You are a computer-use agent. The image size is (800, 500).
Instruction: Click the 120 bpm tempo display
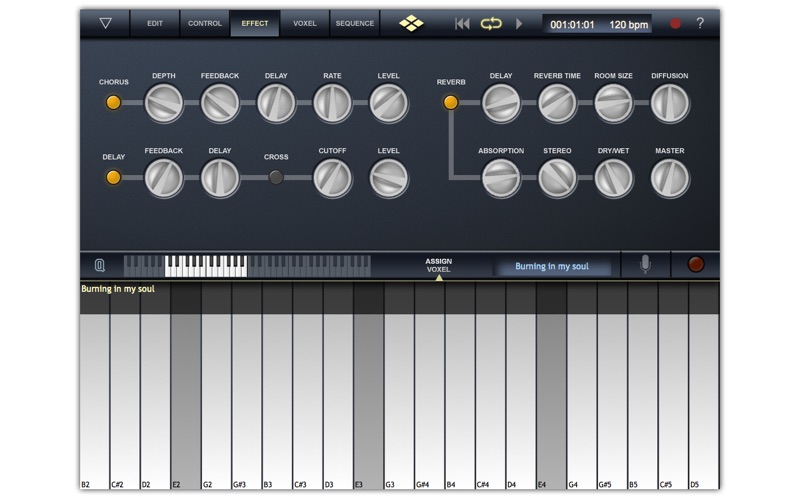pyautogui.click(x=629, y=24)
